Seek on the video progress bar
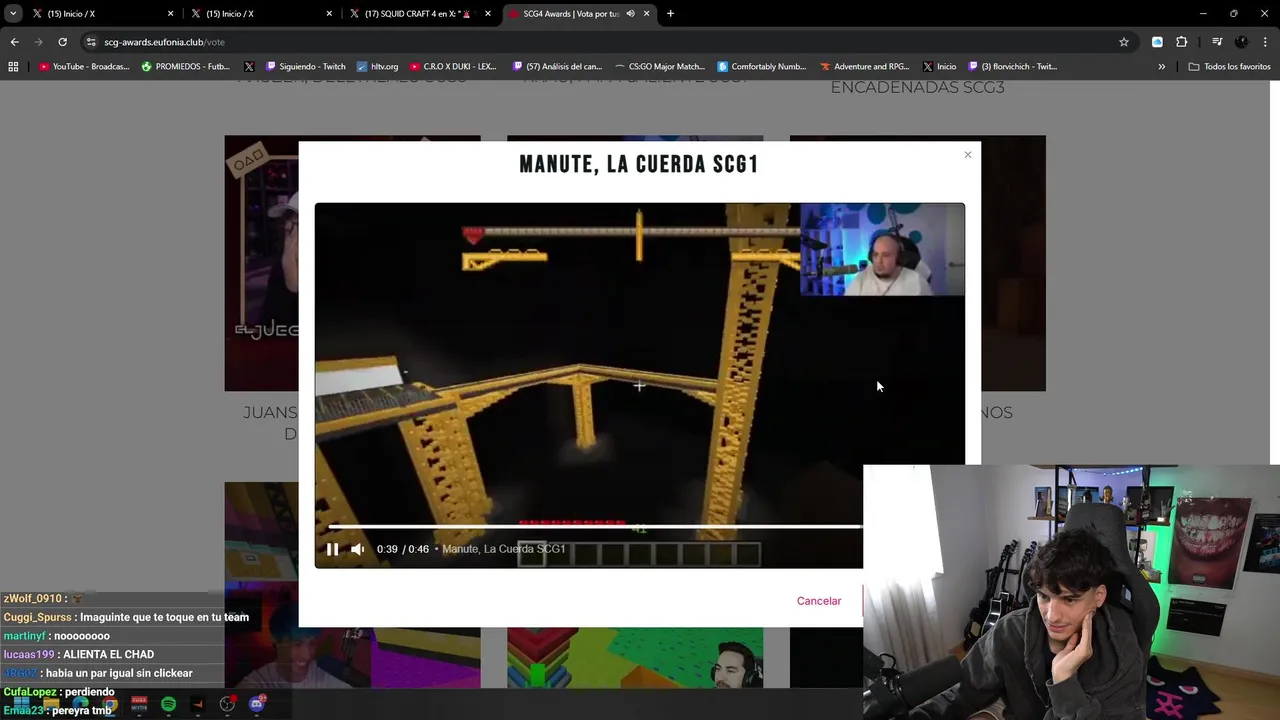The width and height of the screenshot is (1280, 720). 595,526
